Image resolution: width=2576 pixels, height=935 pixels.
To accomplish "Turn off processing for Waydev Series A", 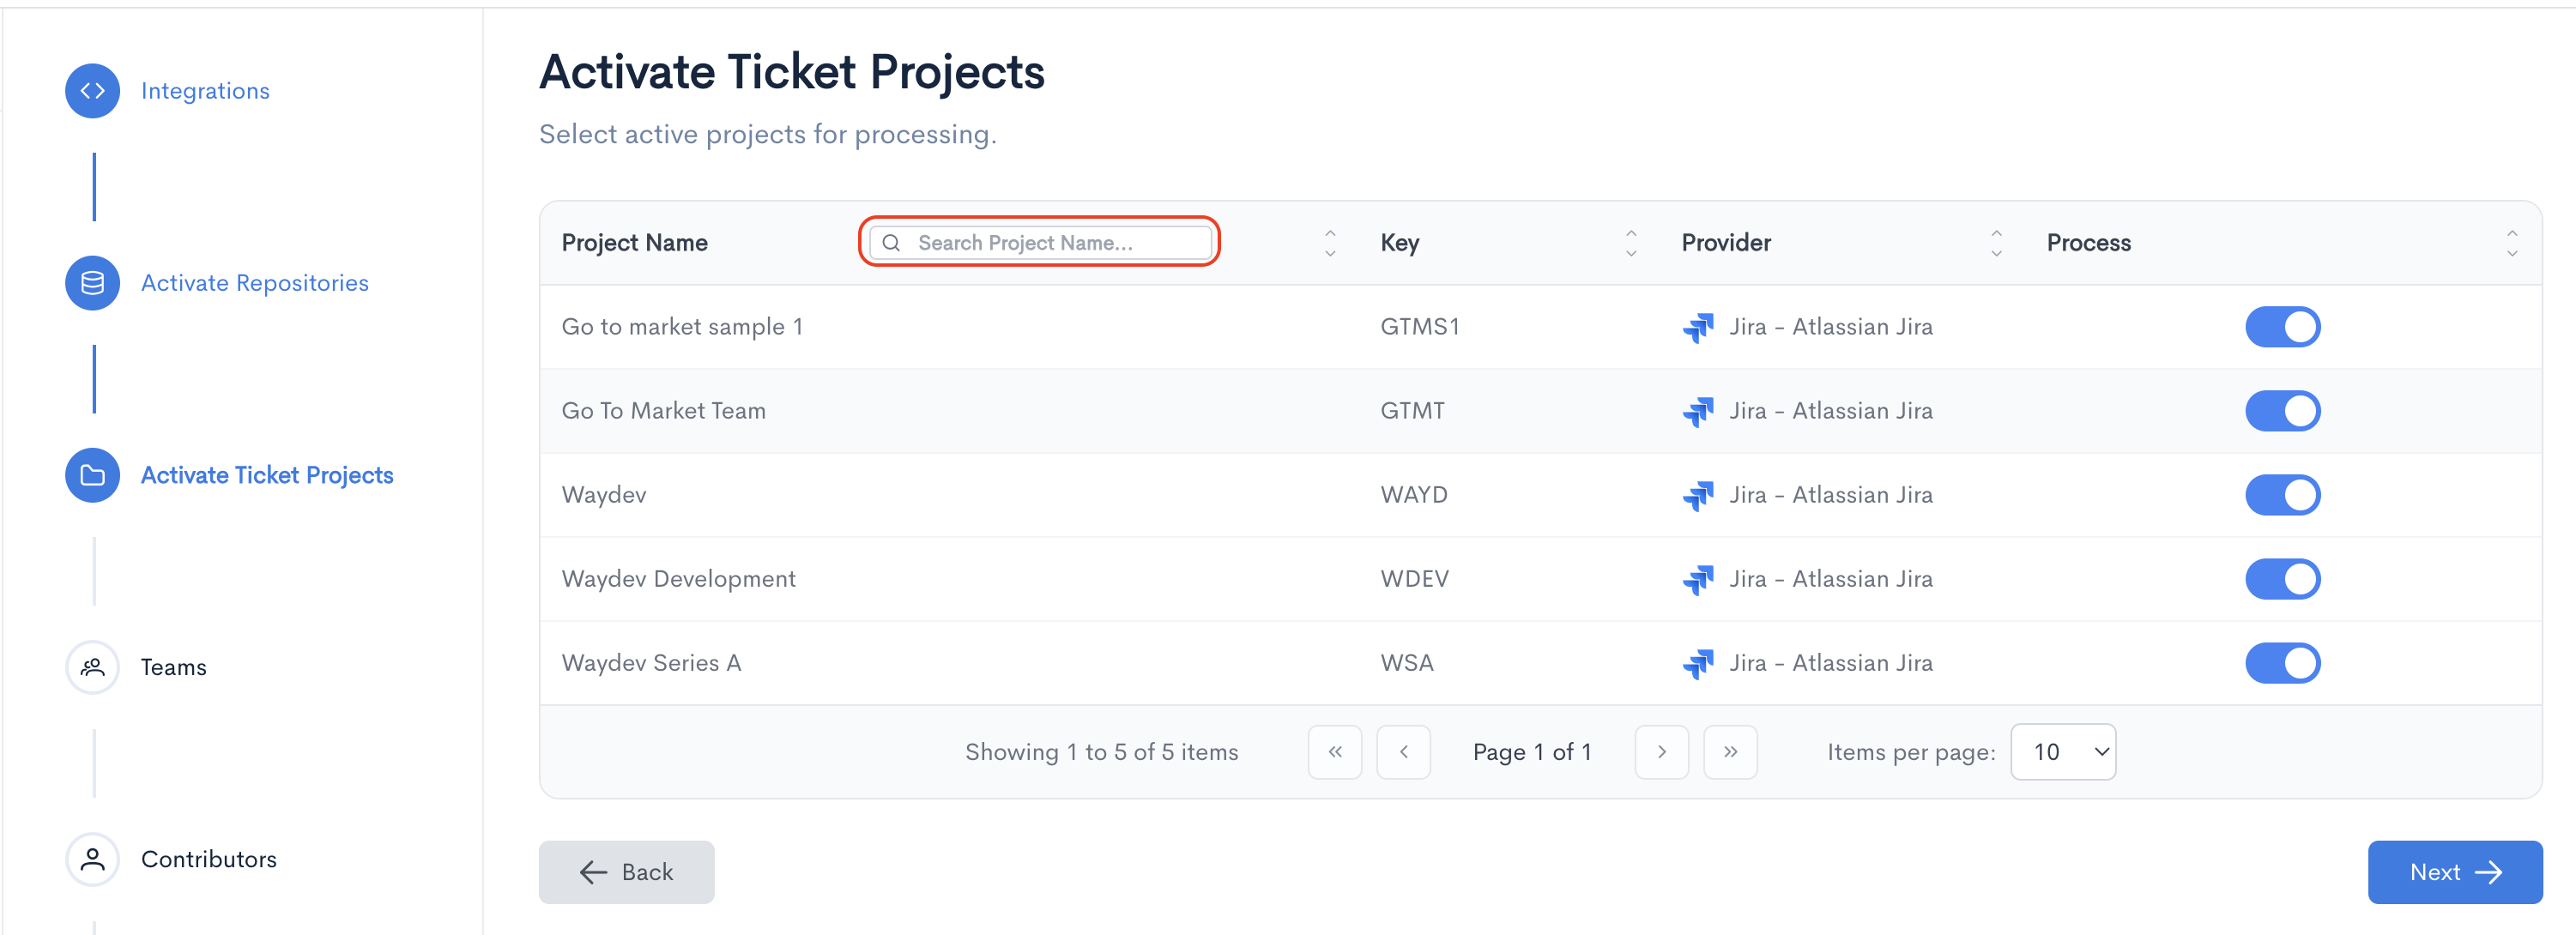I will 2282,663.
